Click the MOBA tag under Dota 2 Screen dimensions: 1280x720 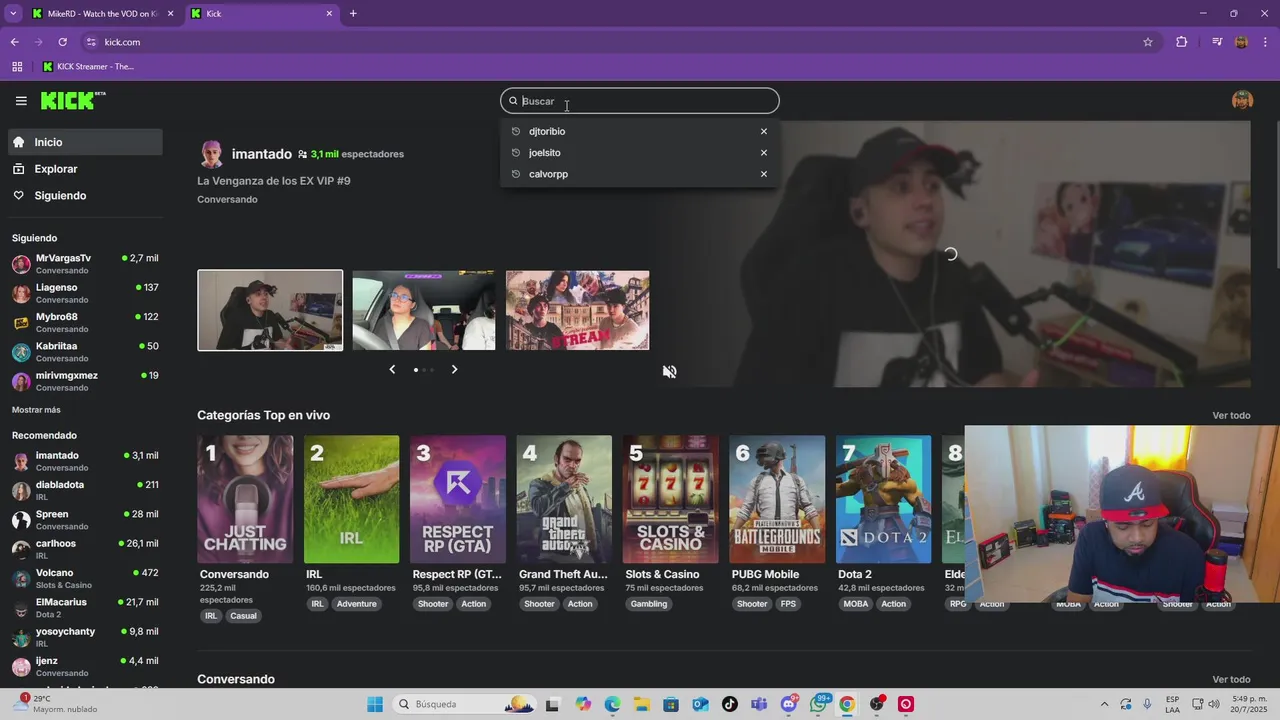856,604
